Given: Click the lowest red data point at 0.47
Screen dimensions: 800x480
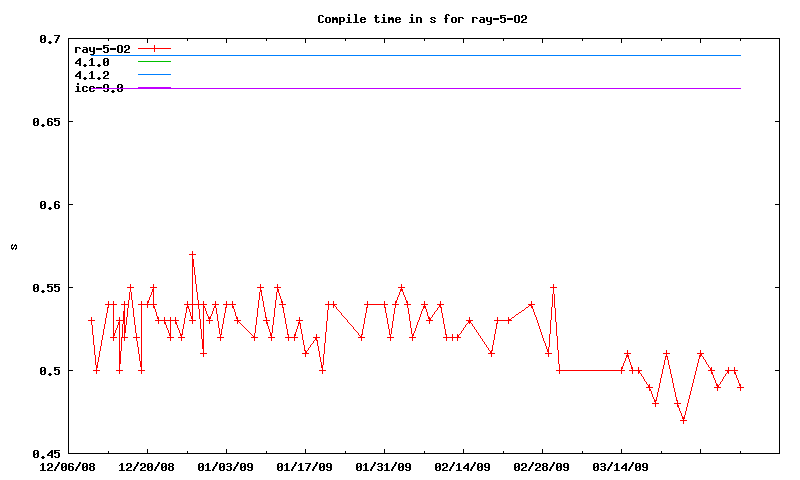Looking at the screenshot, I should point(683,420).
